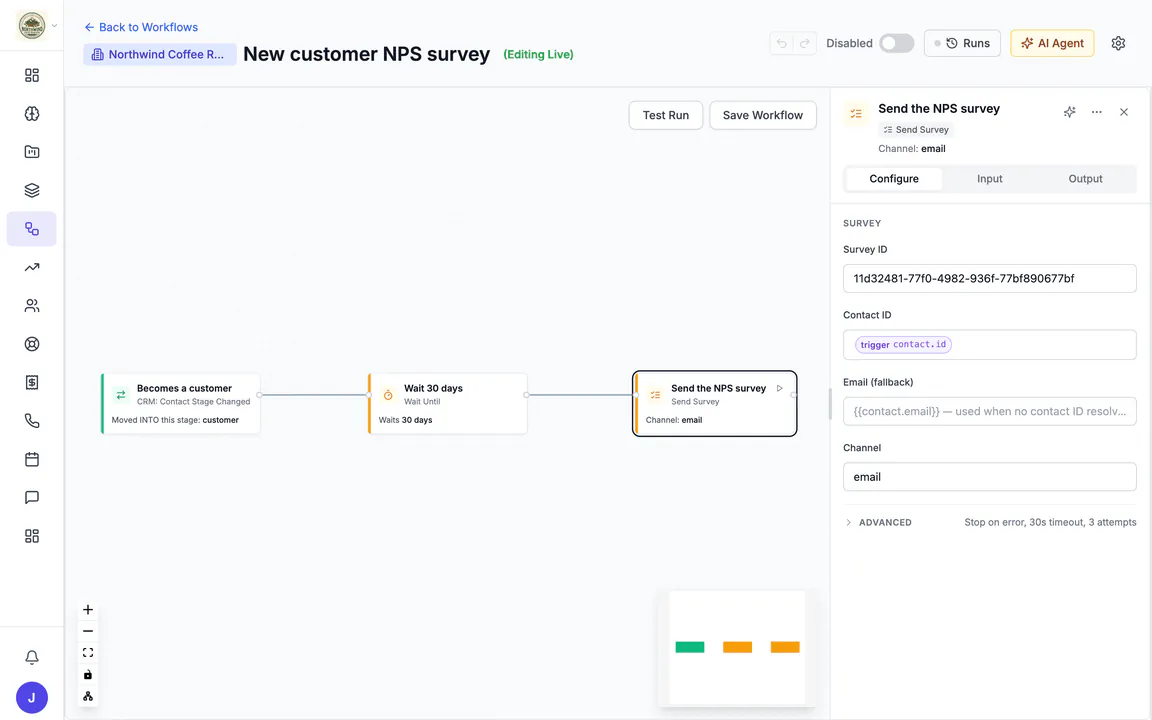Open the organization logo dropdown
The height and width of the screenshot is (720, 1152).
coord(37,25)
